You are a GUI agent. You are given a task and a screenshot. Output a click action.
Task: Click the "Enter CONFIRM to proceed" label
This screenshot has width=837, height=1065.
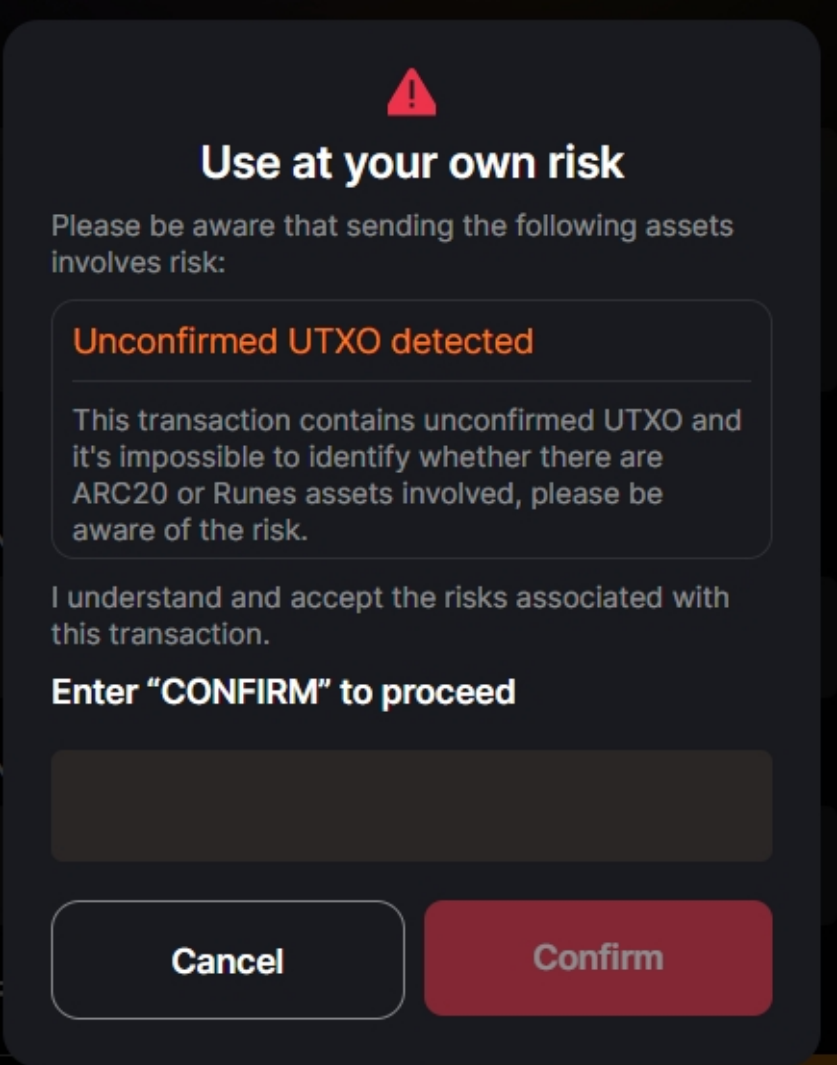point(283,691)
